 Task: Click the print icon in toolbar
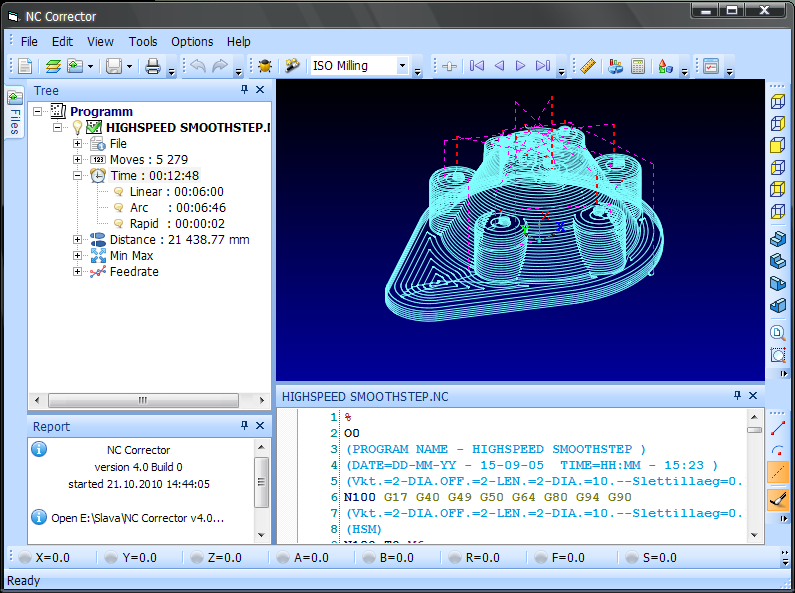[x=153, y=66]
